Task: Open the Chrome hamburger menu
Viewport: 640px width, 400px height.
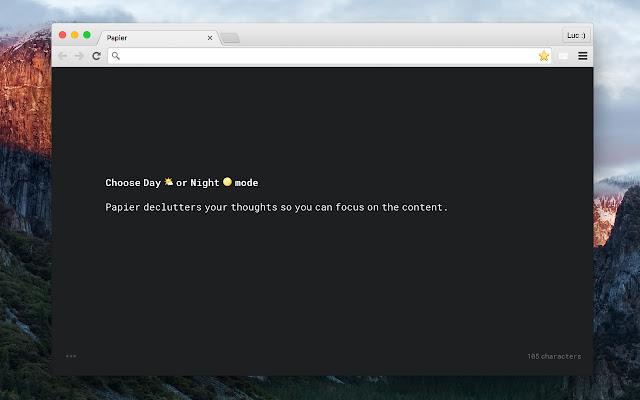Action: [x=583, y=56]
